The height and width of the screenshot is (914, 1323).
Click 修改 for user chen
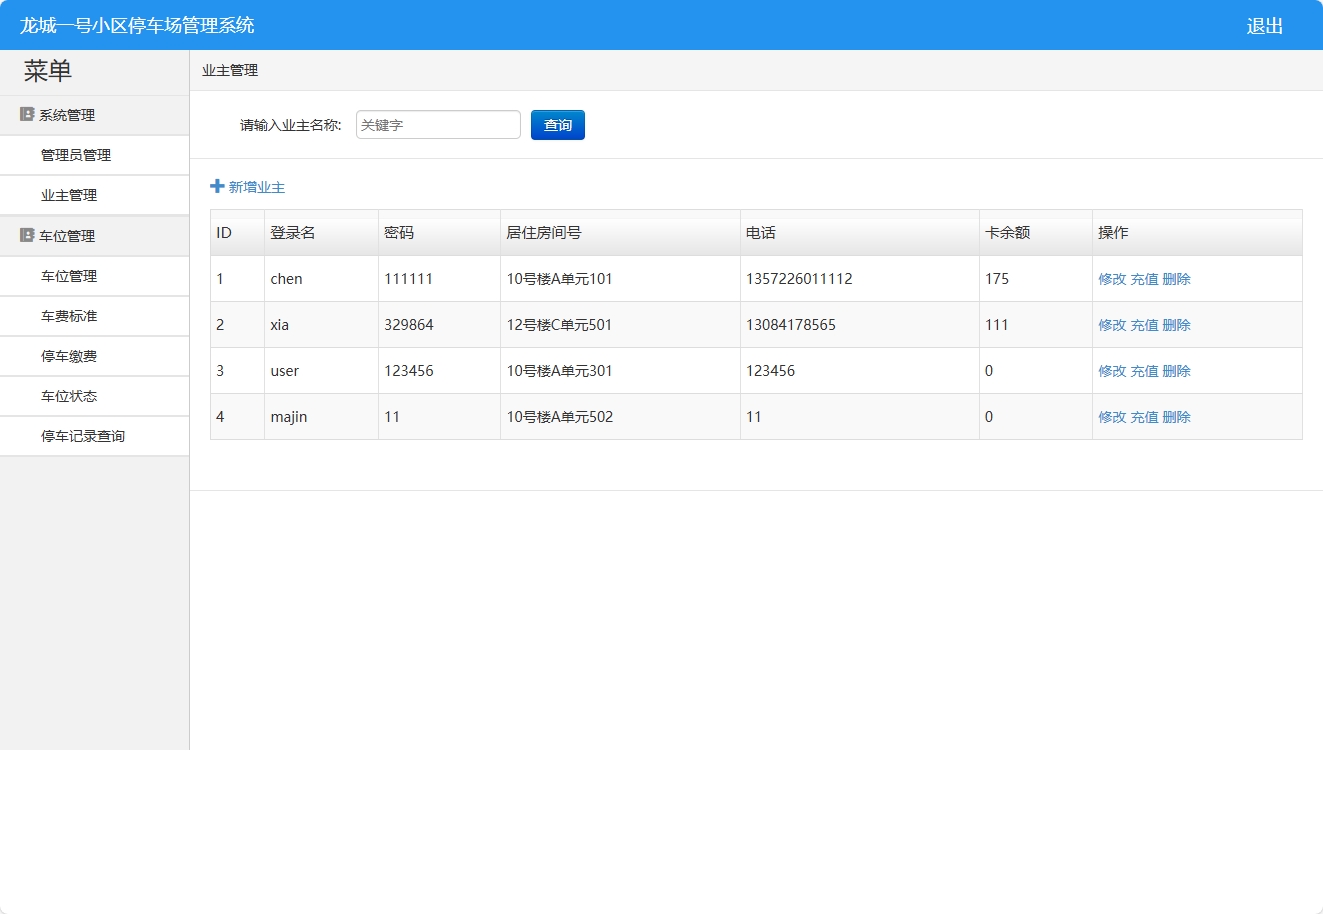(1112, 279)
